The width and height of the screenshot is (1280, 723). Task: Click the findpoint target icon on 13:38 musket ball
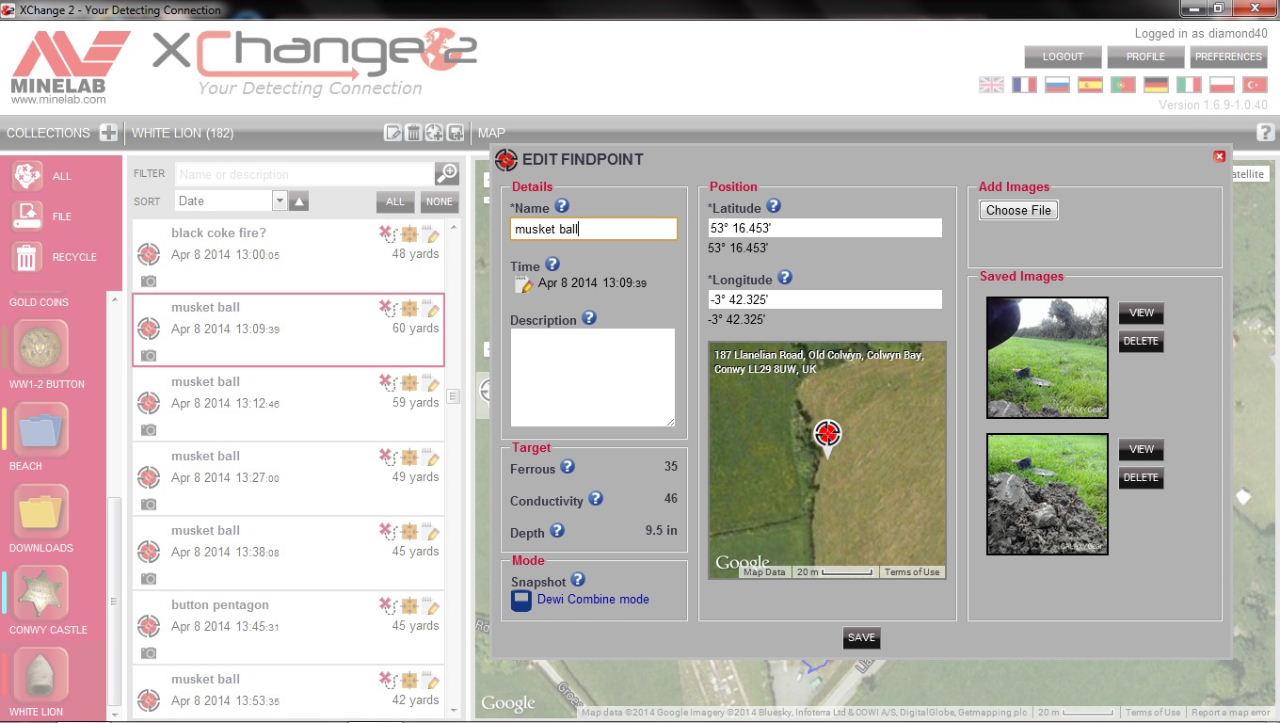click(148, 551)
